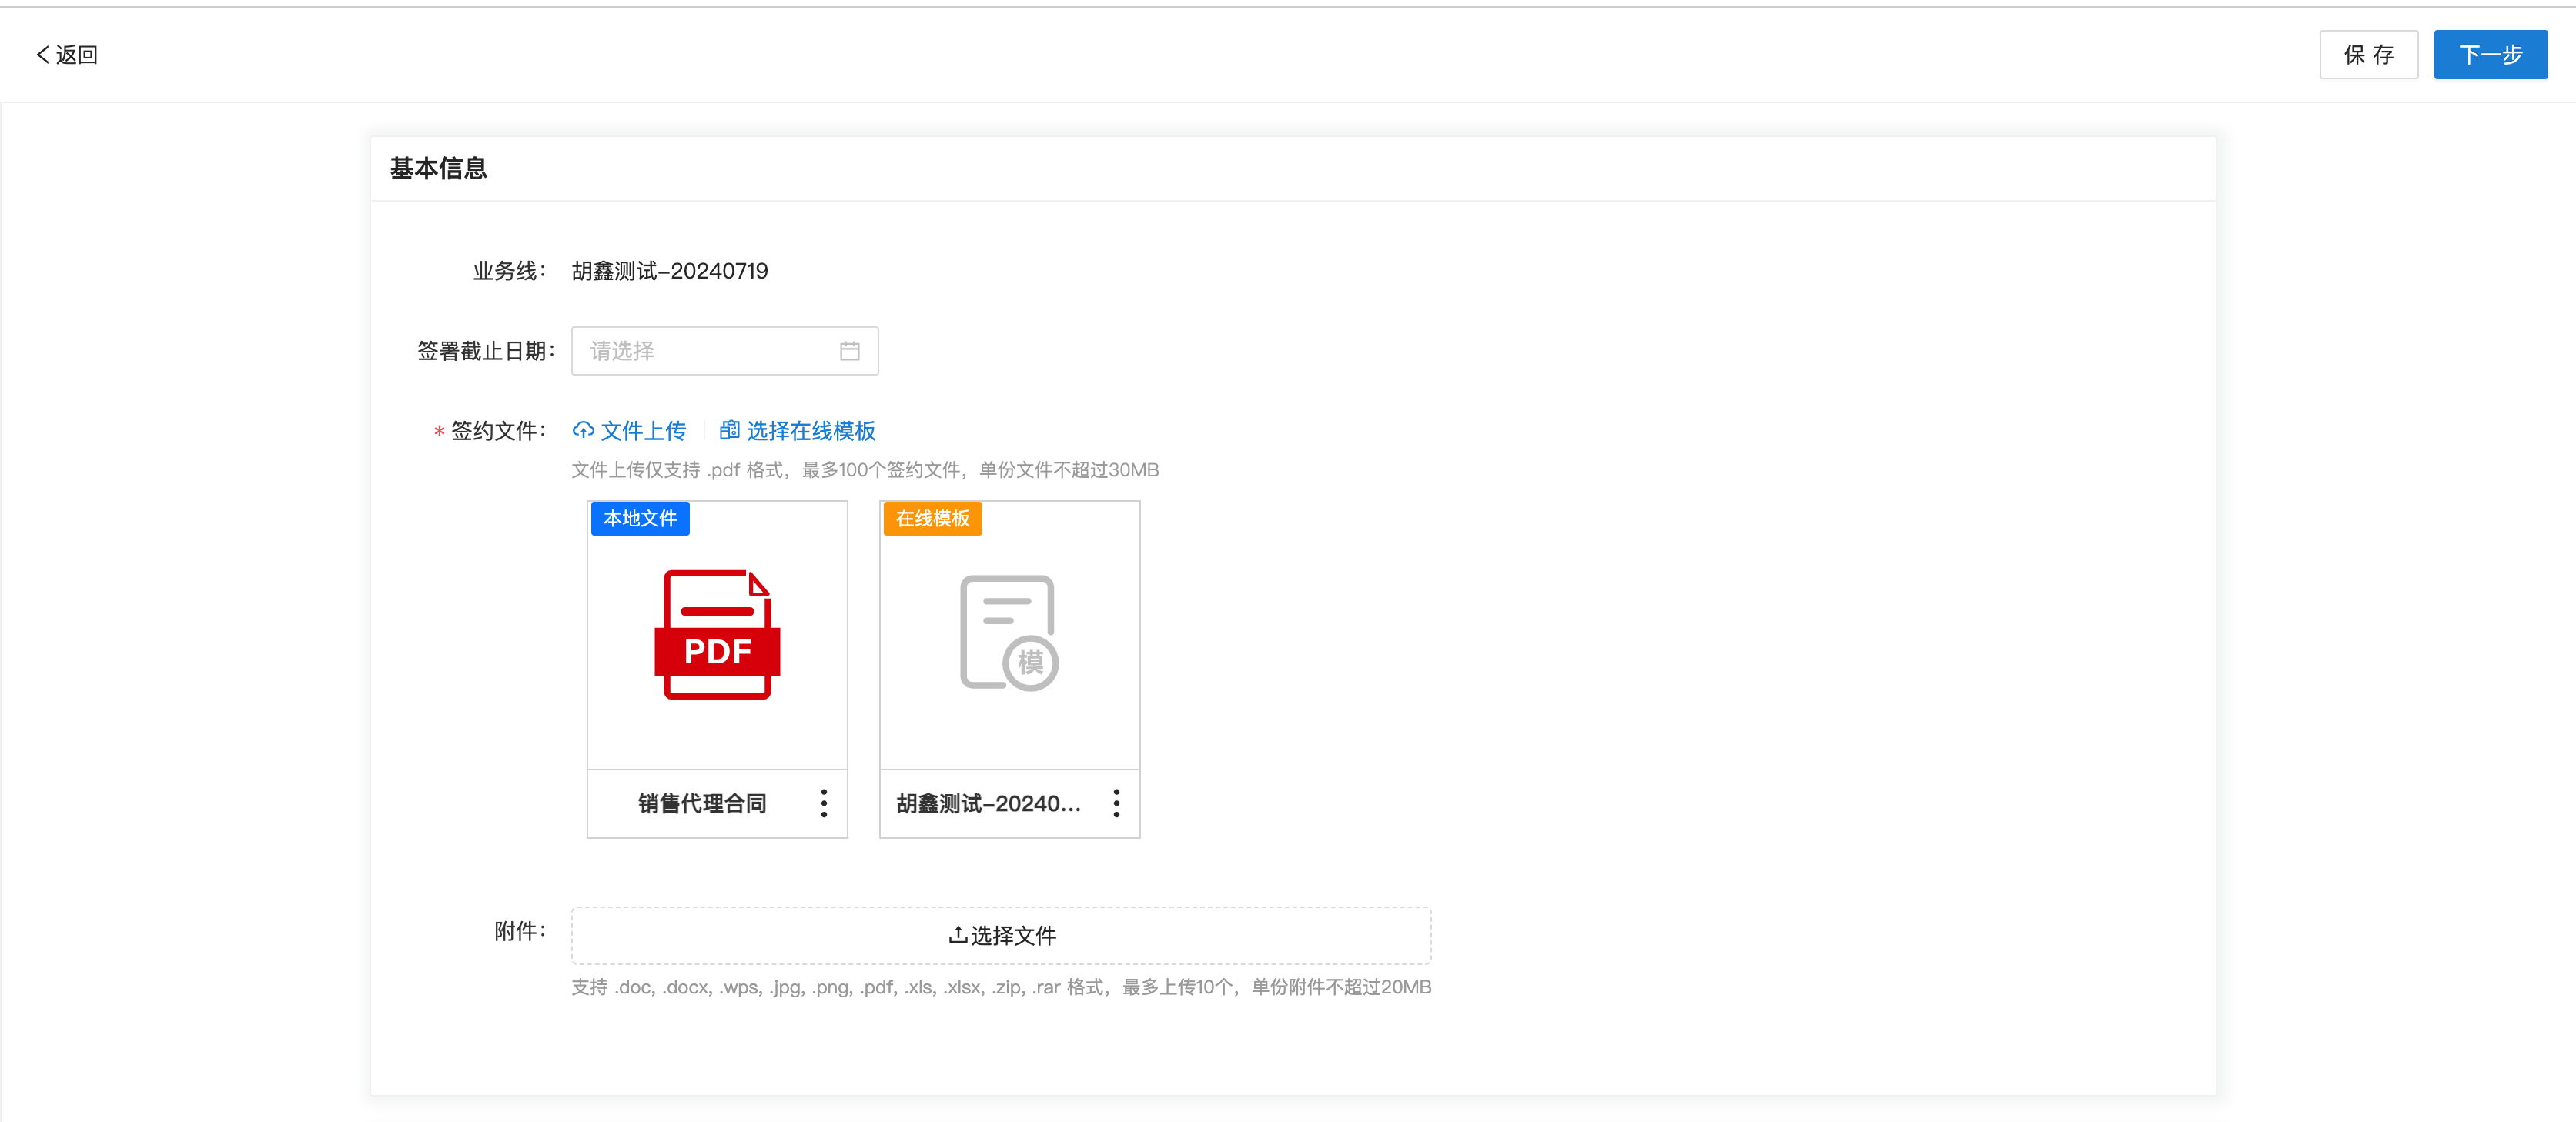Screen dimensions: 2576x1122
Task: Click the 业务线 value 胡鑫测试-20240719
Action: pos(670,271)
